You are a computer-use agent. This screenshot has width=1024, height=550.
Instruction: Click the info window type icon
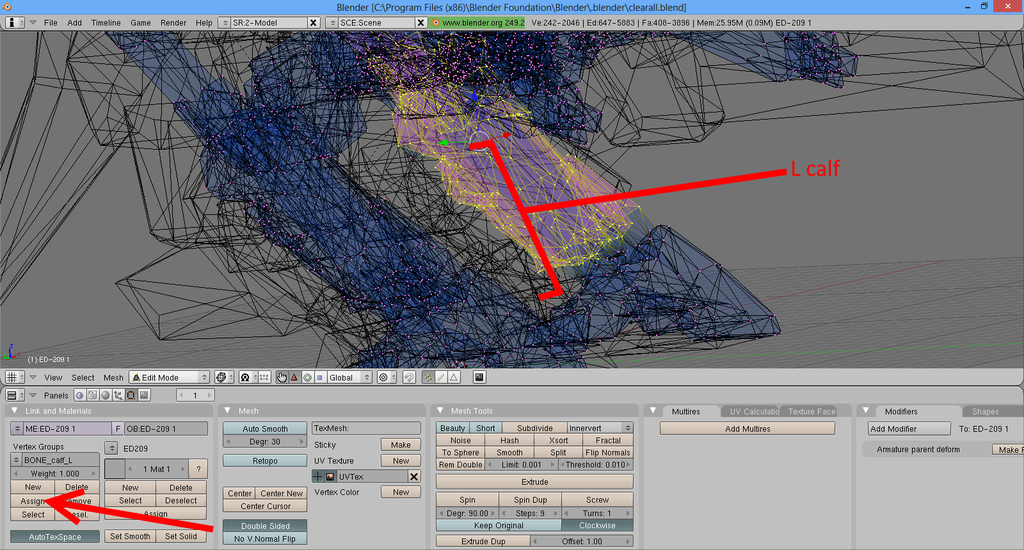14,22
